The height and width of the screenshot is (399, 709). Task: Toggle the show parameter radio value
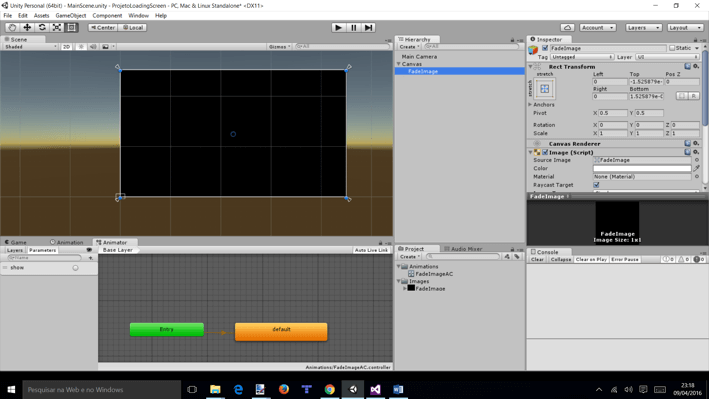pos(76,268)
